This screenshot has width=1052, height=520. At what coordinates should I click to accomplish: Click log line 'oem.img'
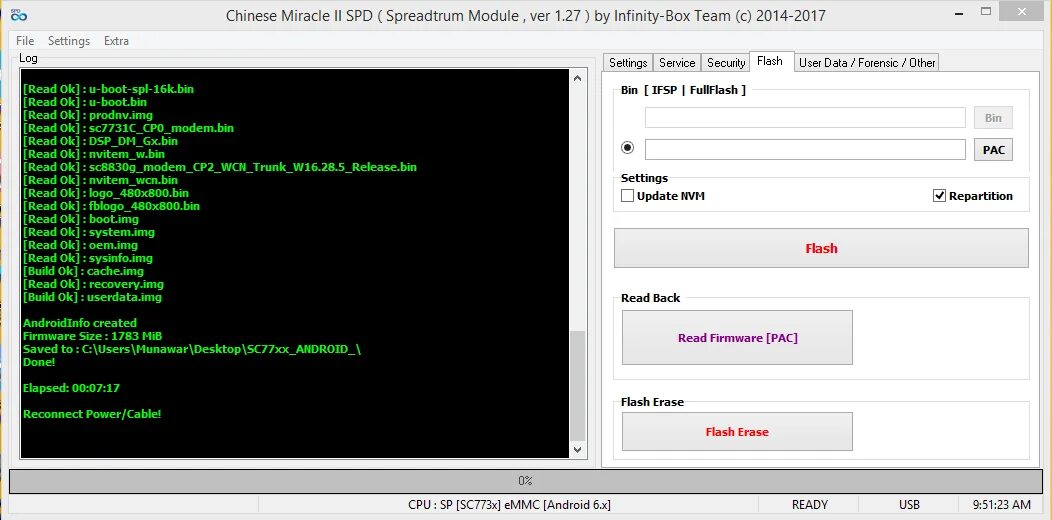point(80,245)
